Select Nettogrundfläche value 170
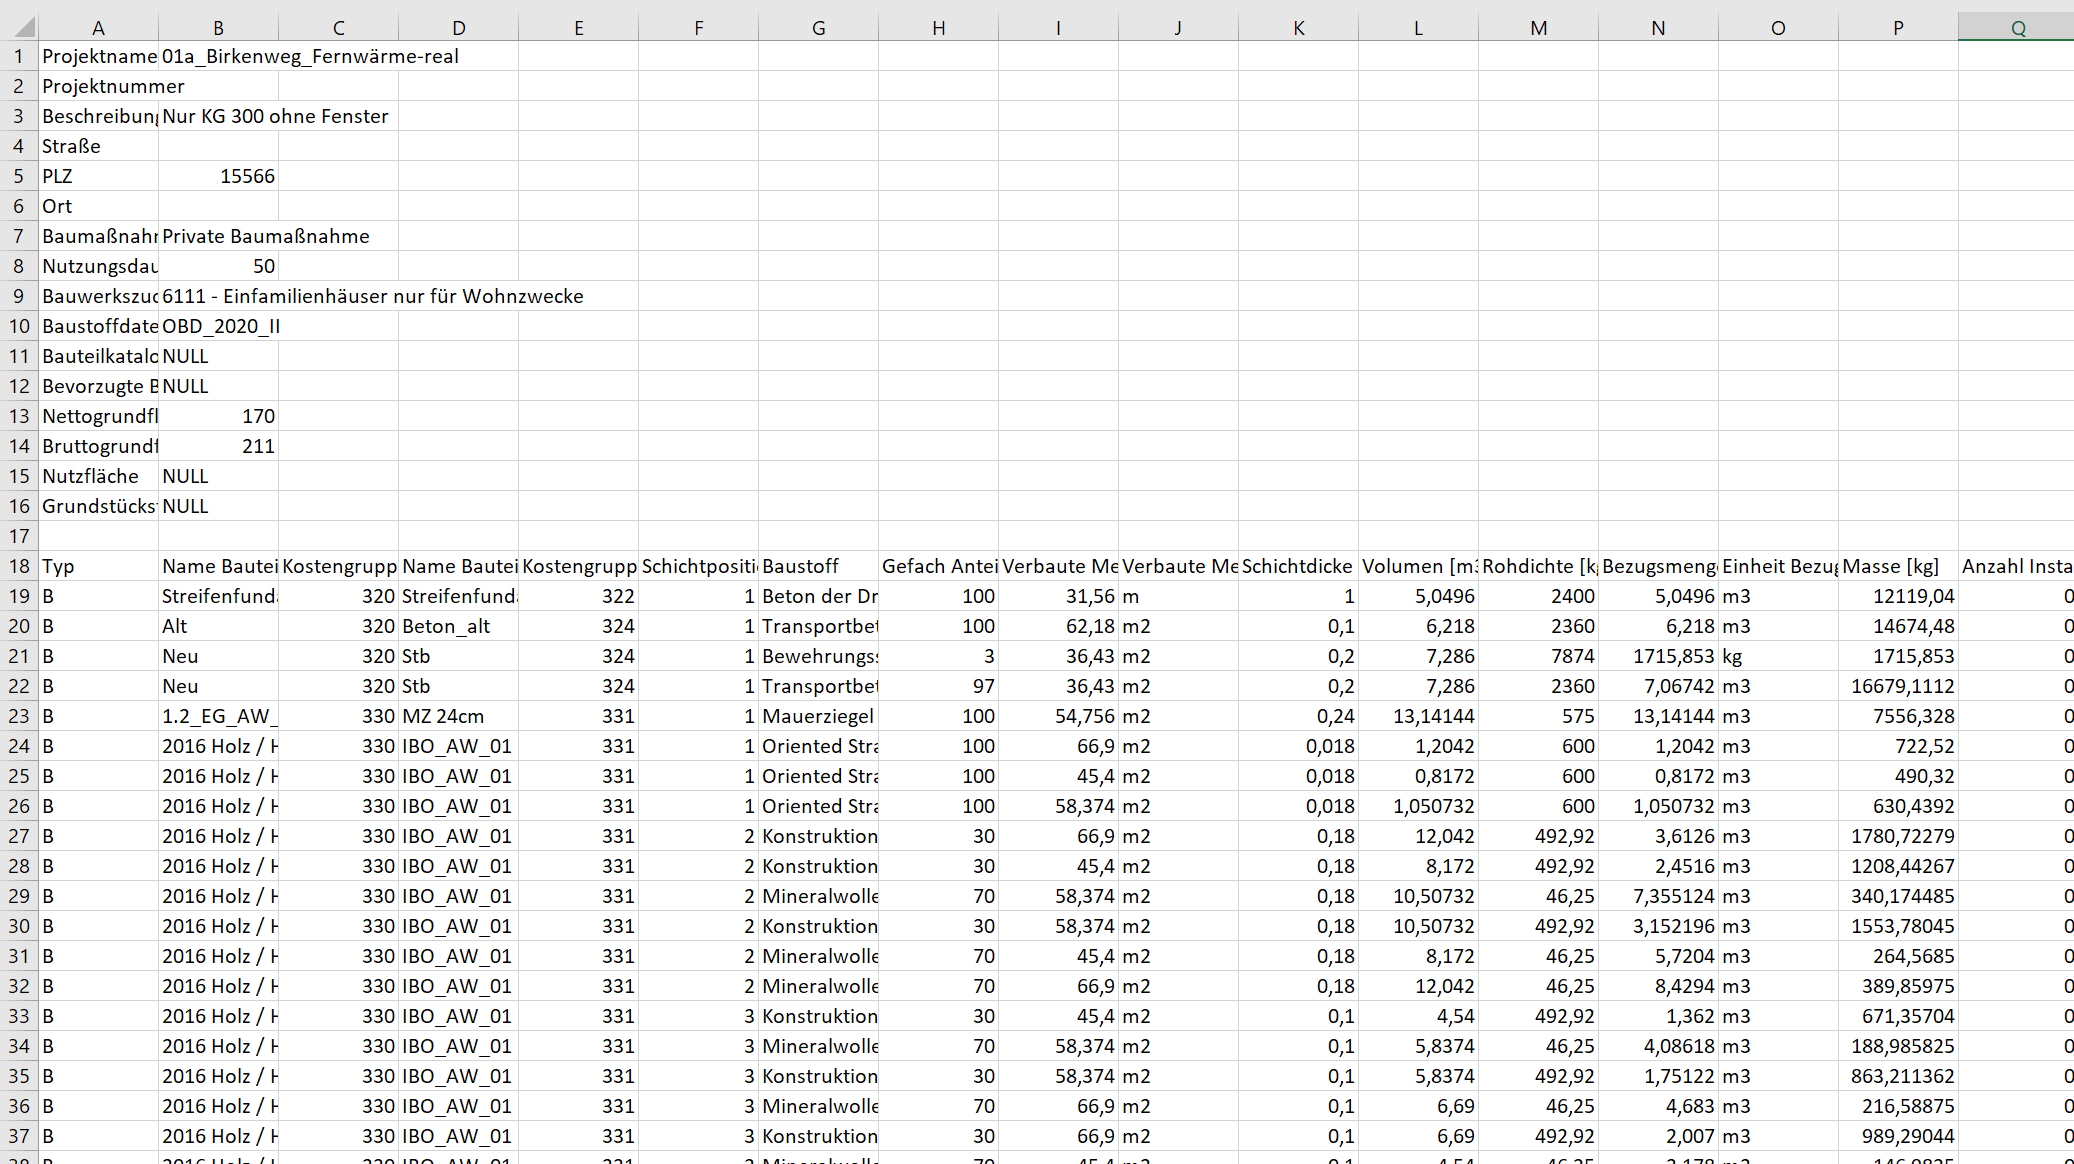This screenshot has width=2074, height=1164. pyautogui.click(x=218, y=416)
